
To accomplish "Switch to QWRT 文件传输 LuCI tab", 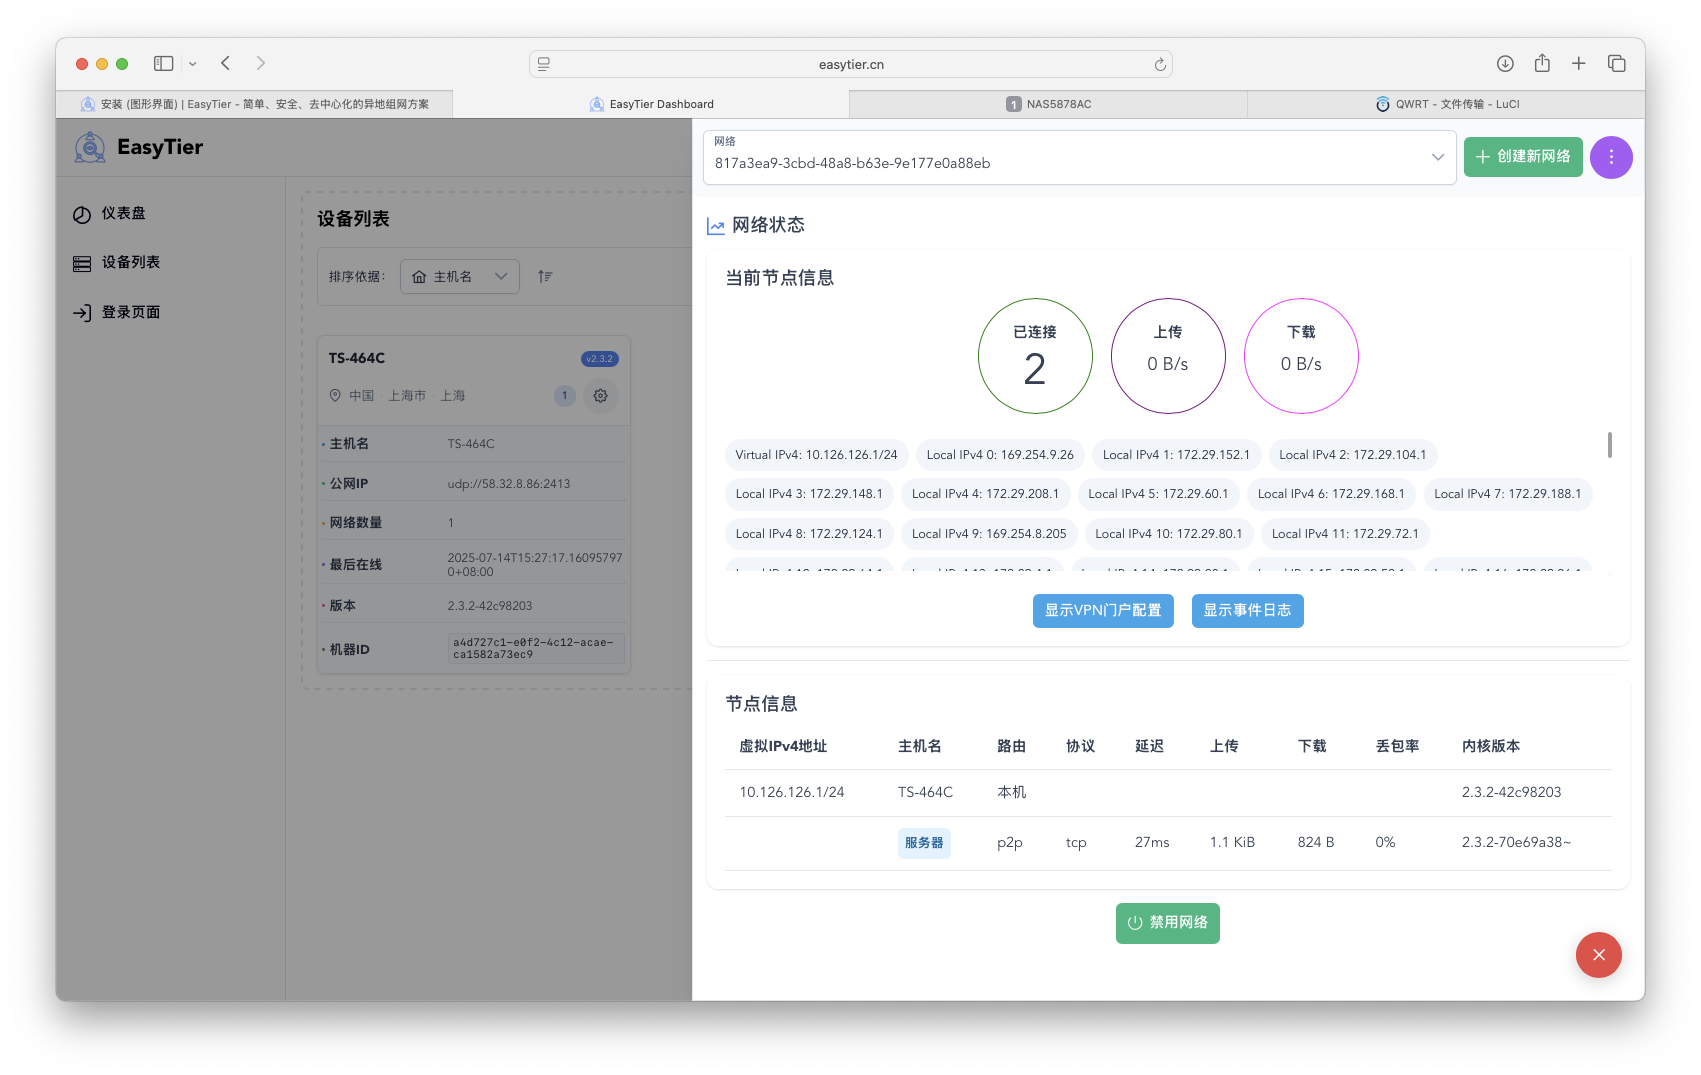I will click(1446, 104).
